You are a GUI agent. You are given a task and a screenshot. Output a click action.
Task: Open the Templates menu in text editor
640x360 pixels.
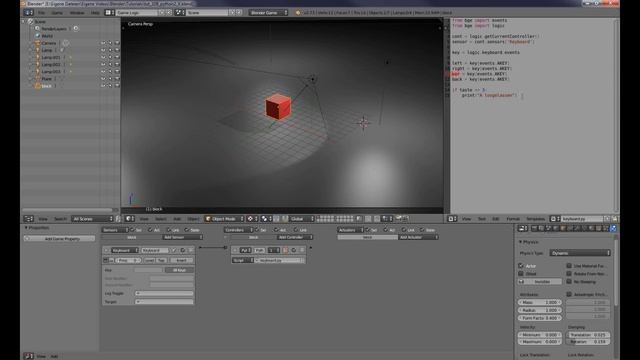pyautogui.click(x=536, y=219)
